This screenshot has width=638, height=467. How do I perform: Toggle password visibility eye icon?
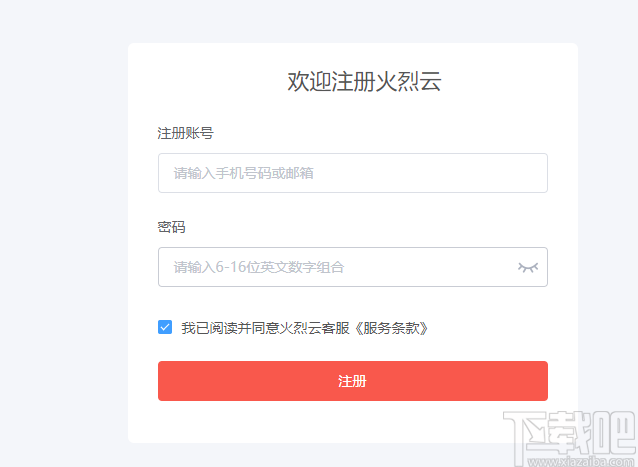click(x=527, y=267)
